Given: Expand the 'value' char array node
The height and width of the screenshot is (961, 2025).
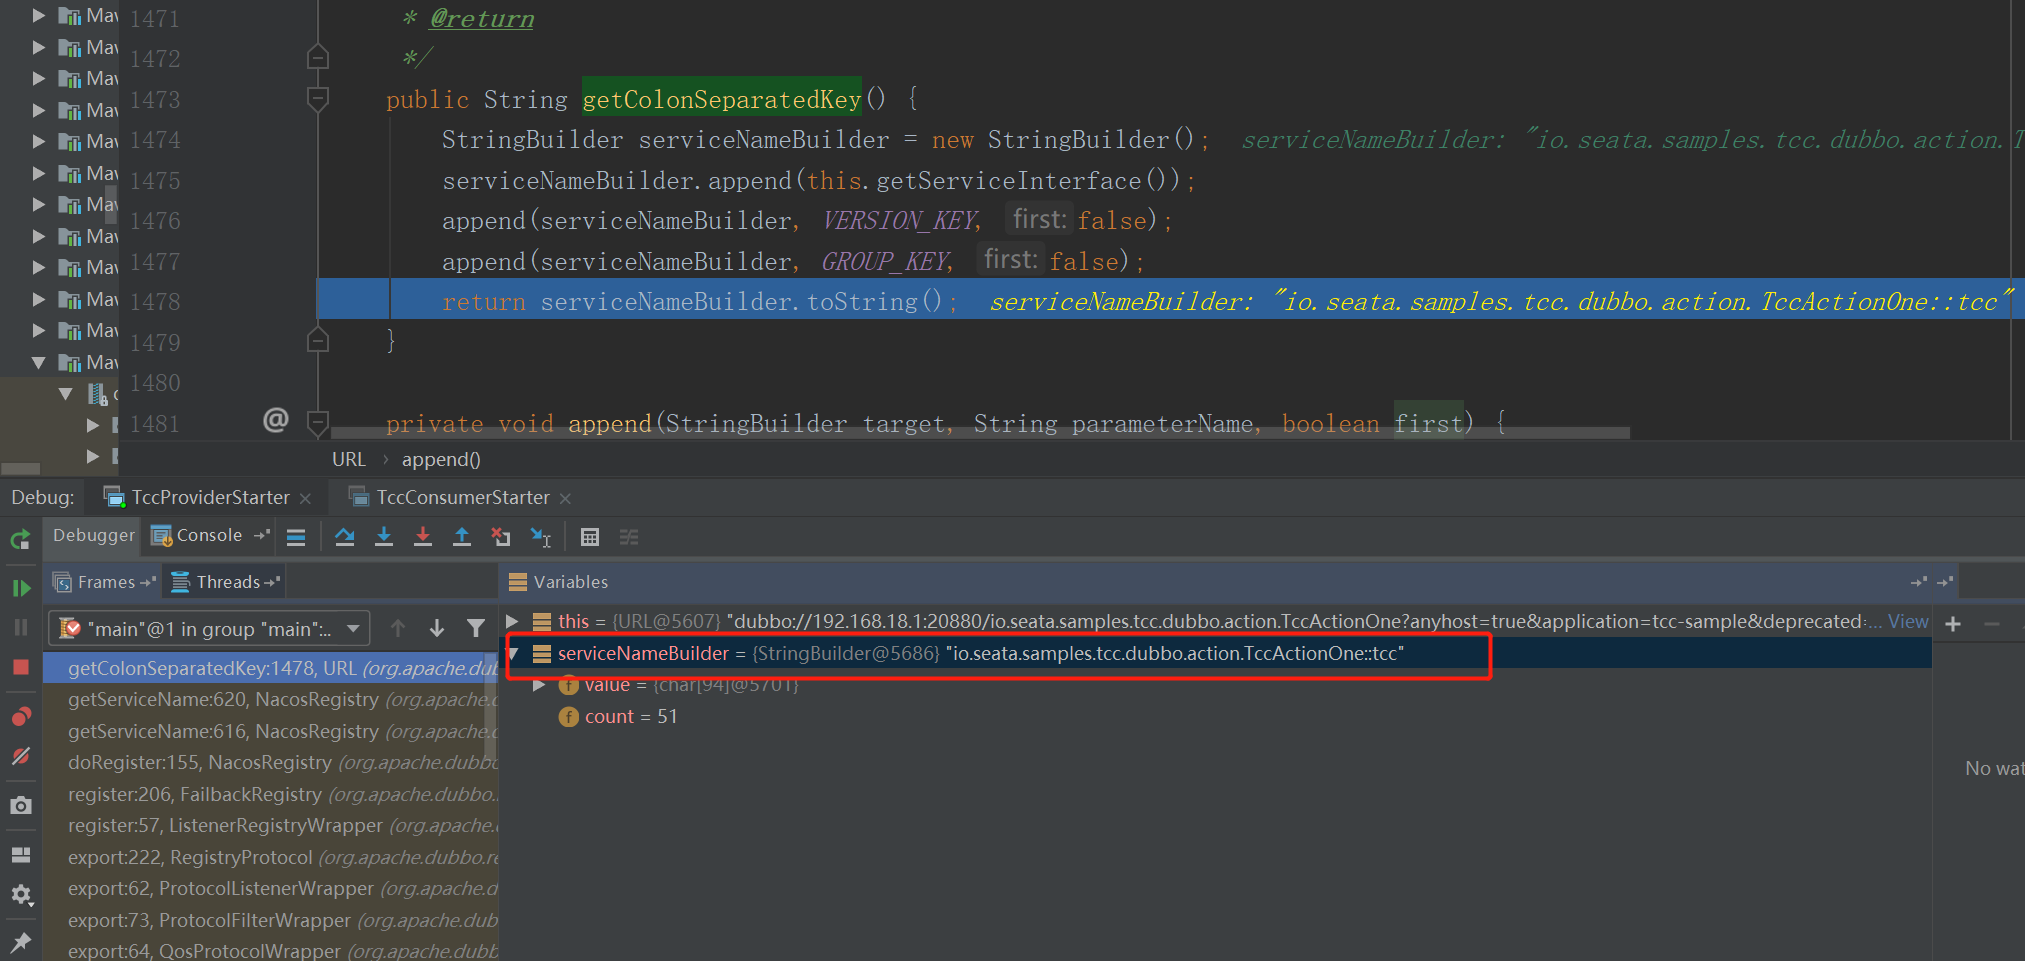Looking at the screenshot, I should [540, 685].
